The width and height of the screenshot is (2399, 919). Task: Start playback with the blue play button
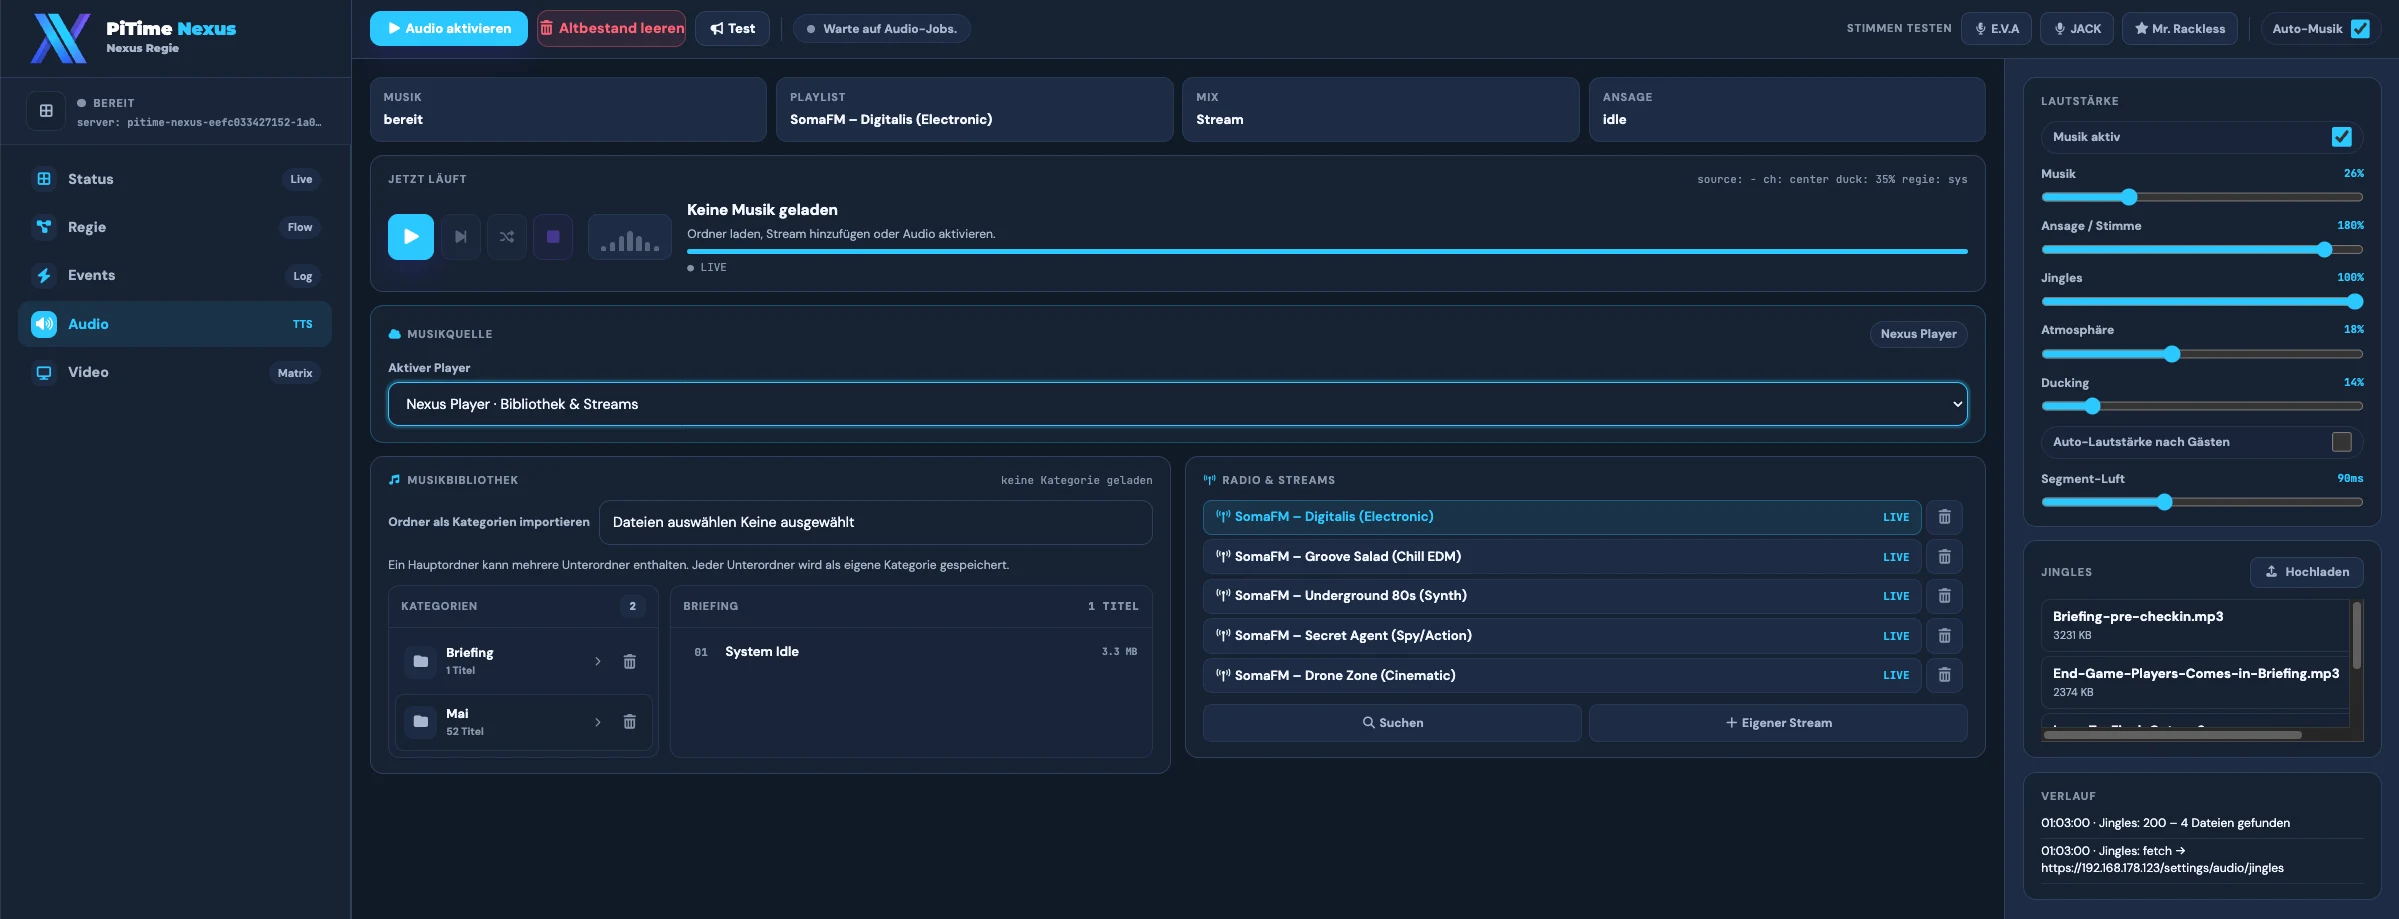tap(411, 237)
